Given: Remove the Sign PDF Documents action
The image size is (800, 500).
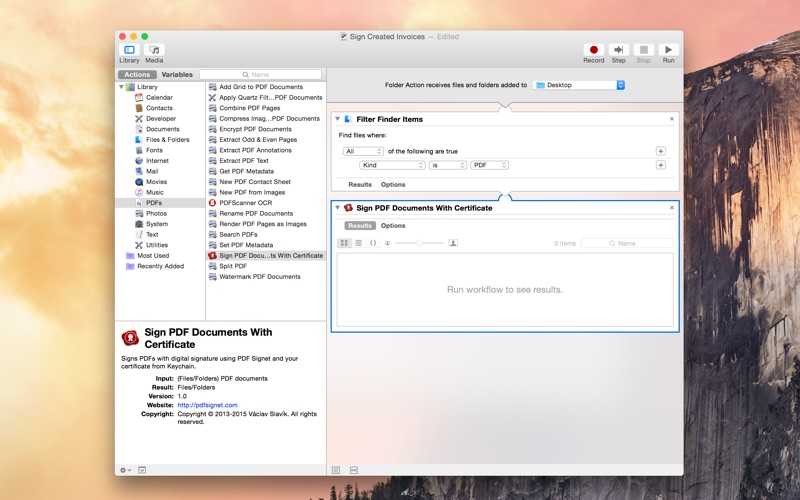Looking at the screenshot, I should 671,208.
